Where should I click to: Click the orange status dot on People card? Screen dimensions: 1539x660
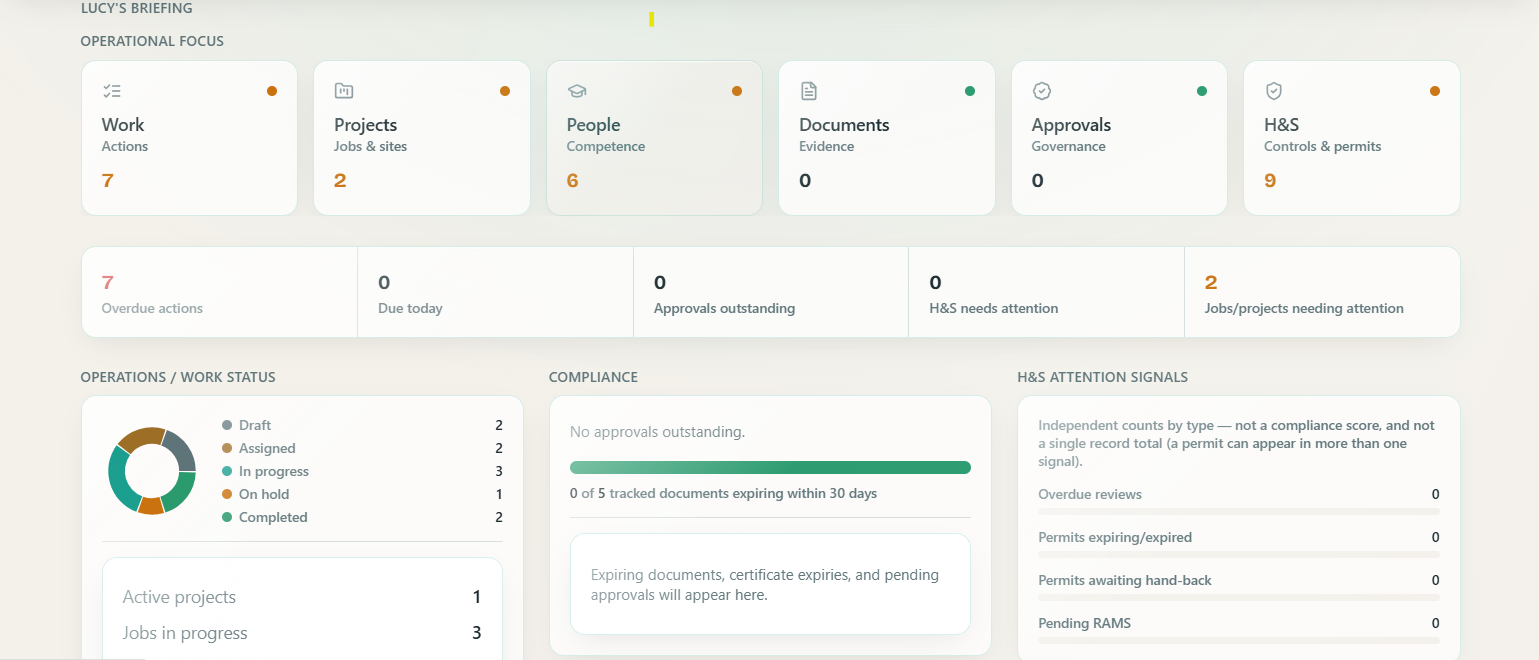pos(737,91)
